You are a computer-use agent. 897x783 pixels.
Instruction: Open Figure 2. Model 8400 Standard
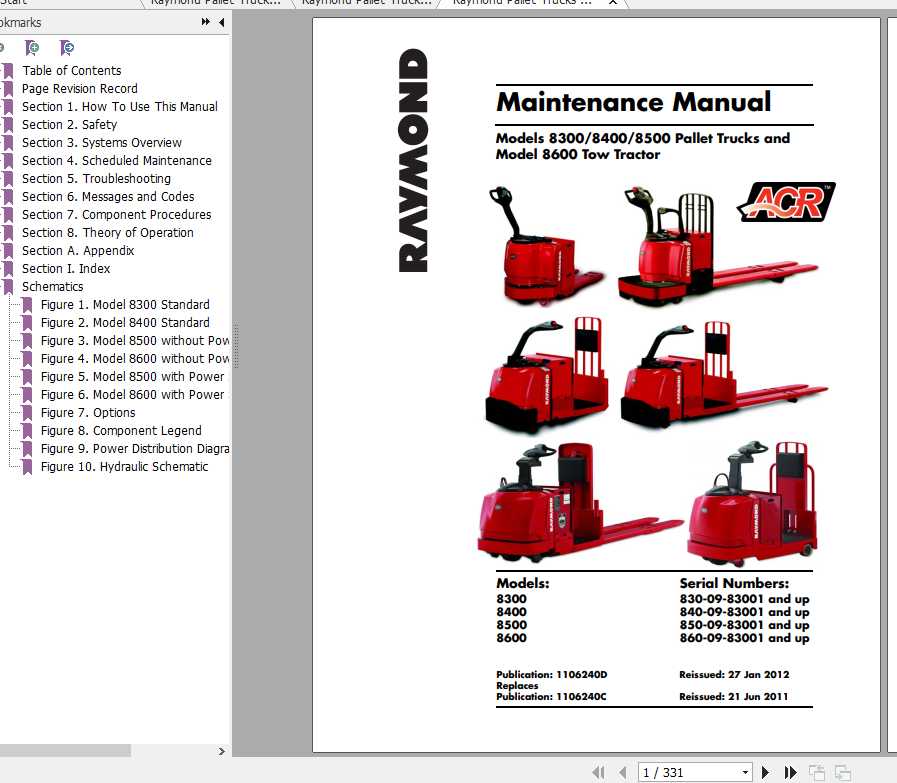point(125,323)
